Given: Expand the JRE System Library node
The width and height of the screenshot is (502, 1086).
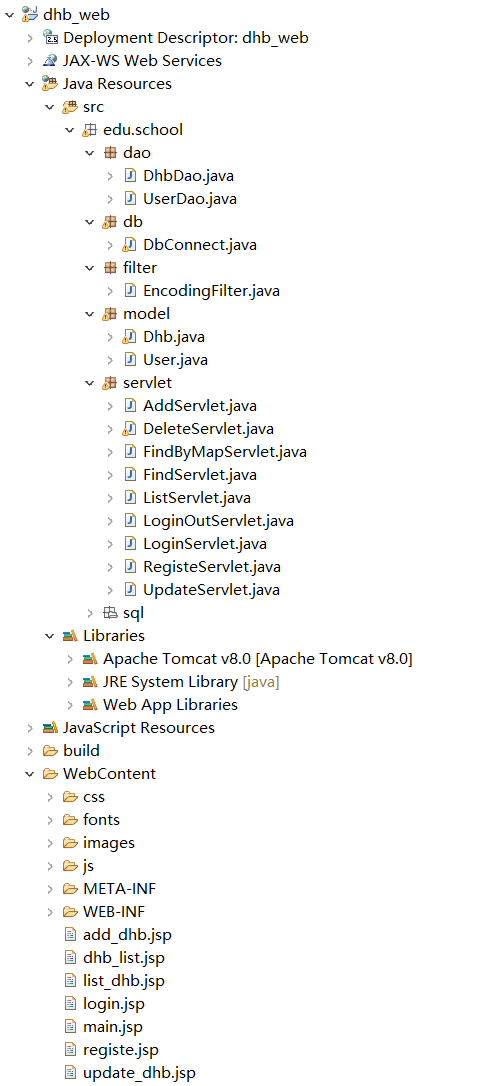Looking at the screenshot, I should [70, 681].
